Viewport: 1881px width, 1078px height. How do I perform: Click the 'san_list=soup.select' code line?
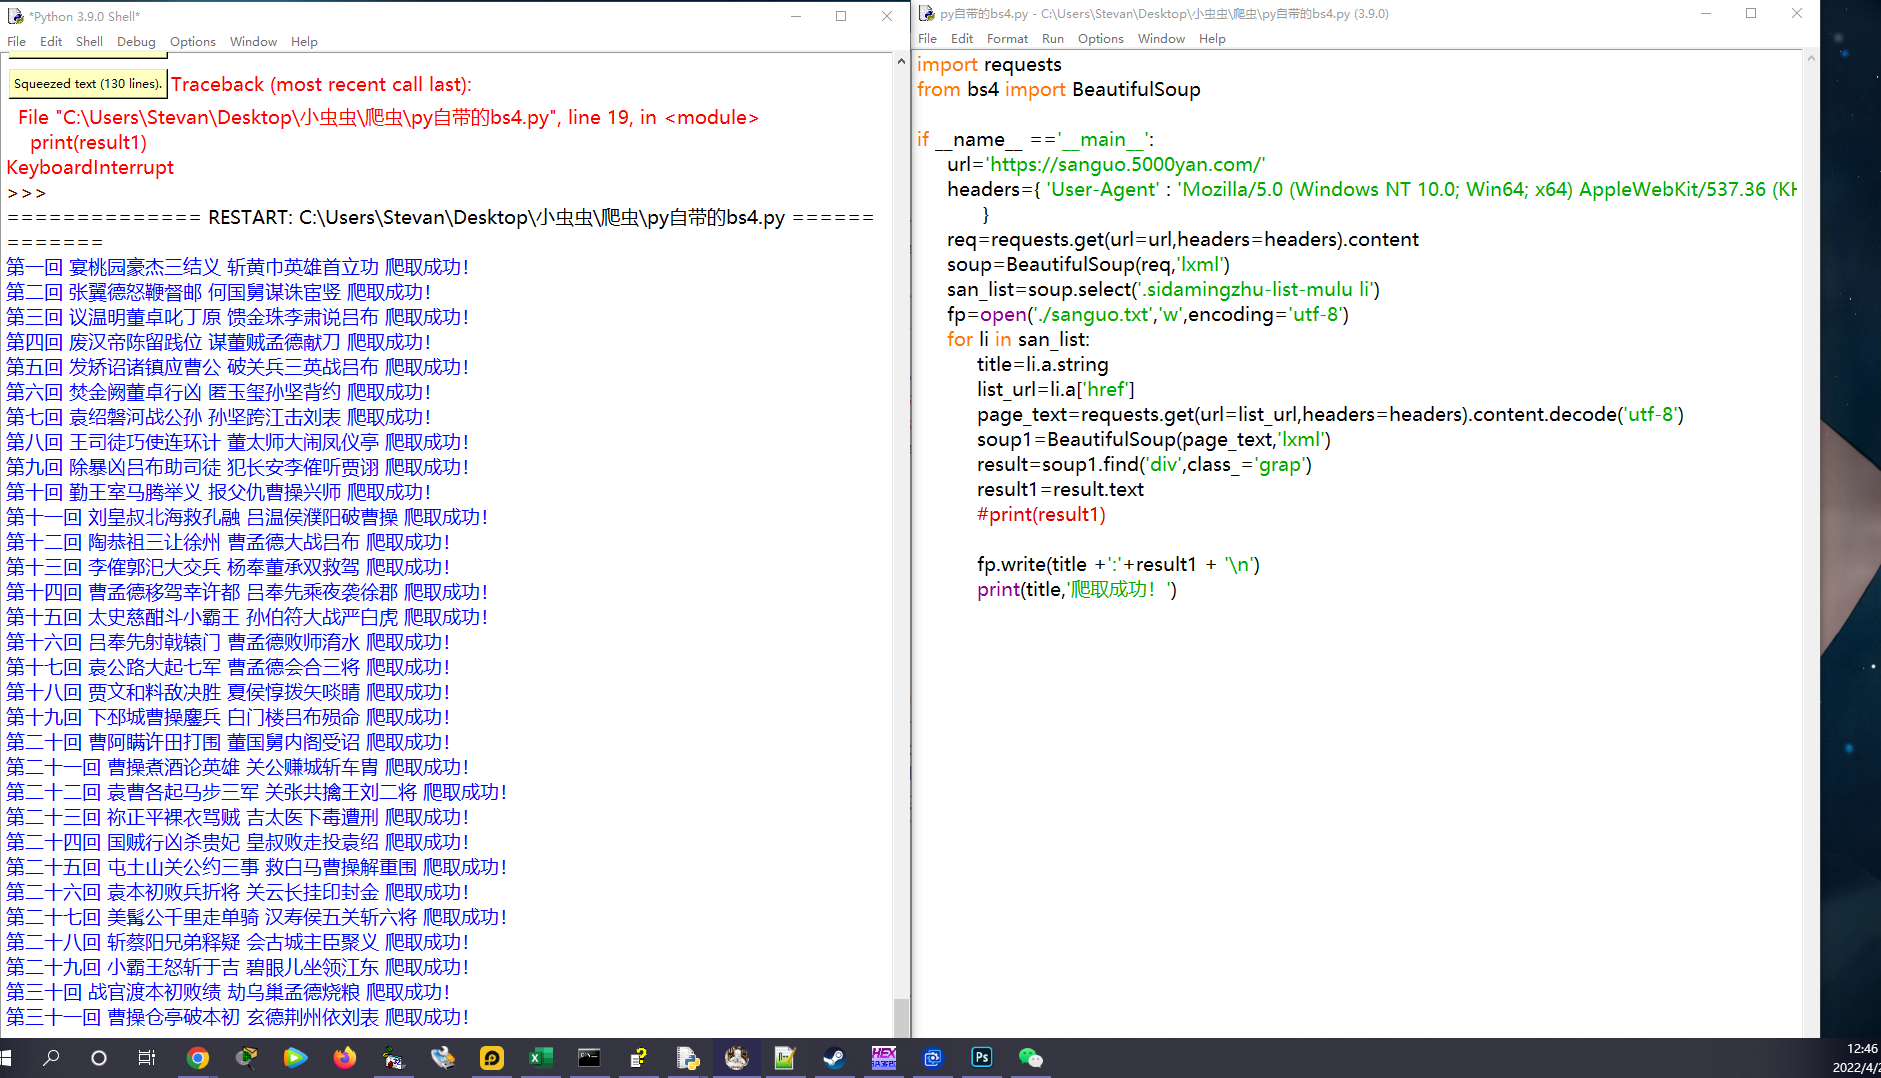1163,289
